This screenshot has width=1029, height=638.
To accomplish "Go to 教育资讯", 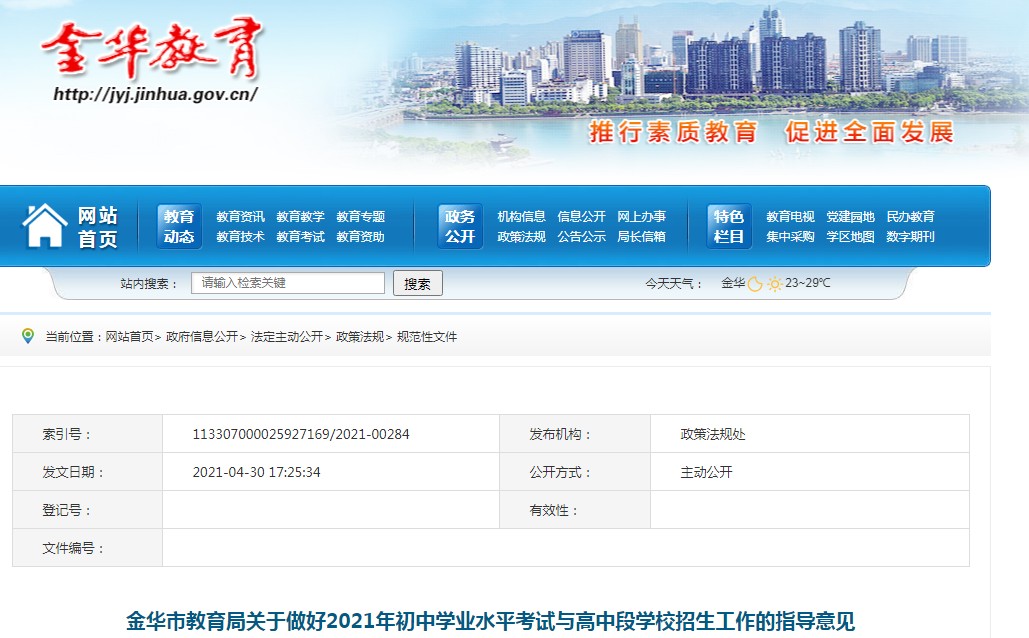I will click(x=240, y=217).
